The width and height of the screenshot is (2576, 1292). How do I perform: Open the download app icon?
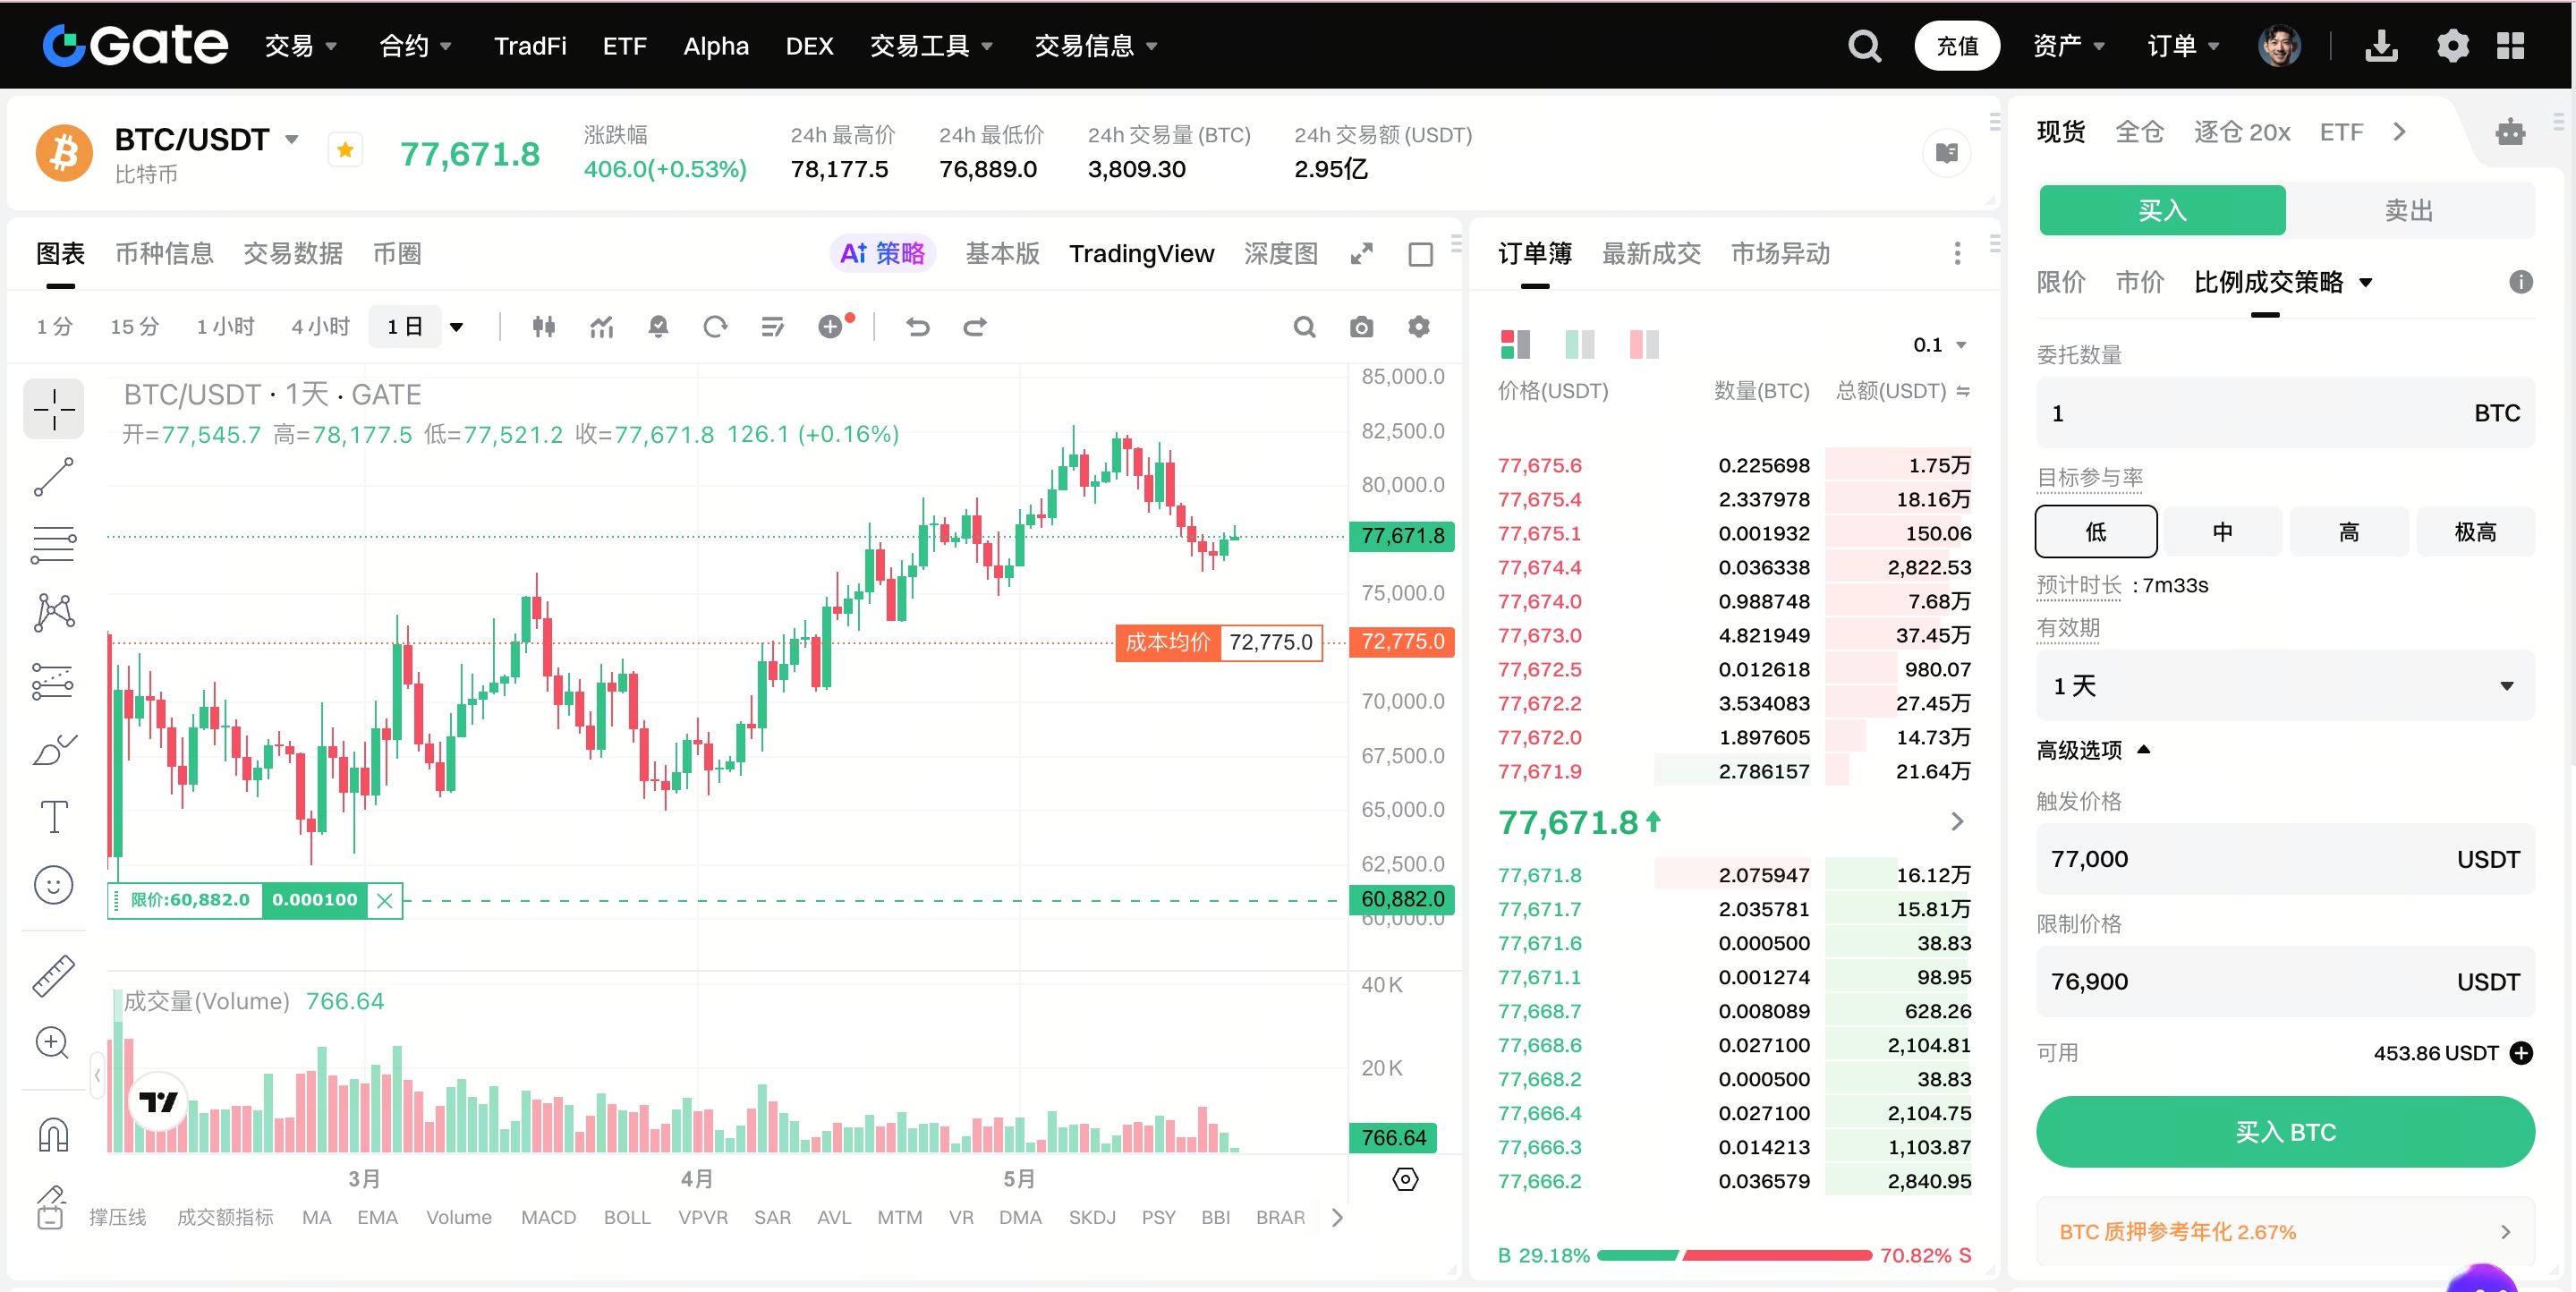[x=2381, y=46]
